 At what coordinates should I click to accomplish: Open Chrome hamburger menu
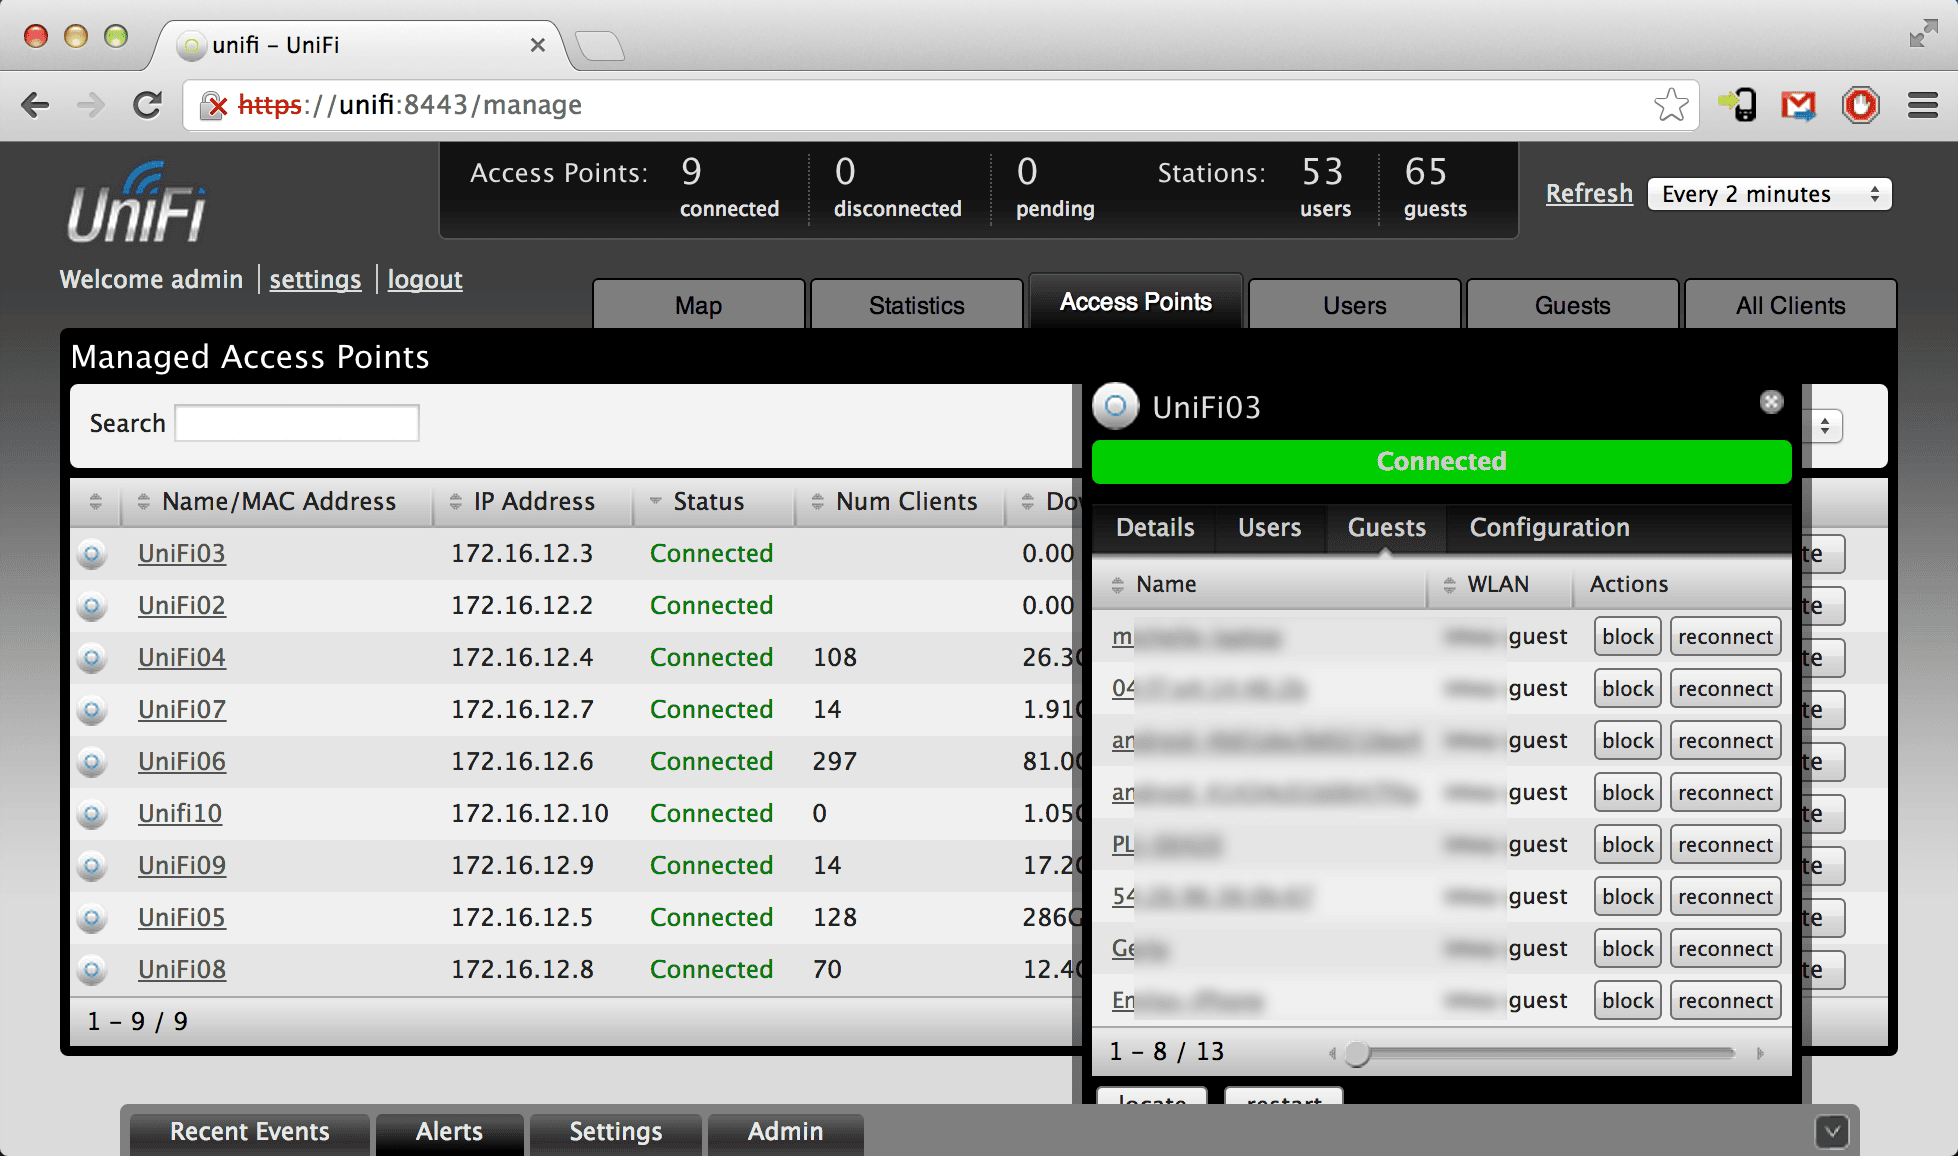pyautogui.click(x=1922, y=105)
